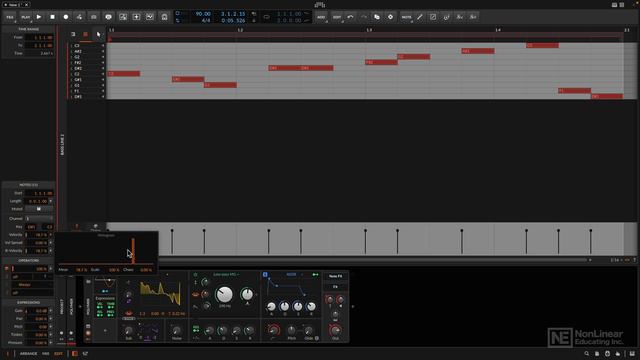The image size is (640, 360).
Task: Open the stepper next to Pan expression
Action: click(51, 319)
